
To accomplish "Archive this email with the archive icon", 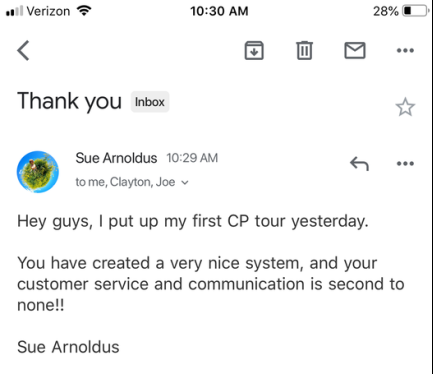I will [254, 50].
